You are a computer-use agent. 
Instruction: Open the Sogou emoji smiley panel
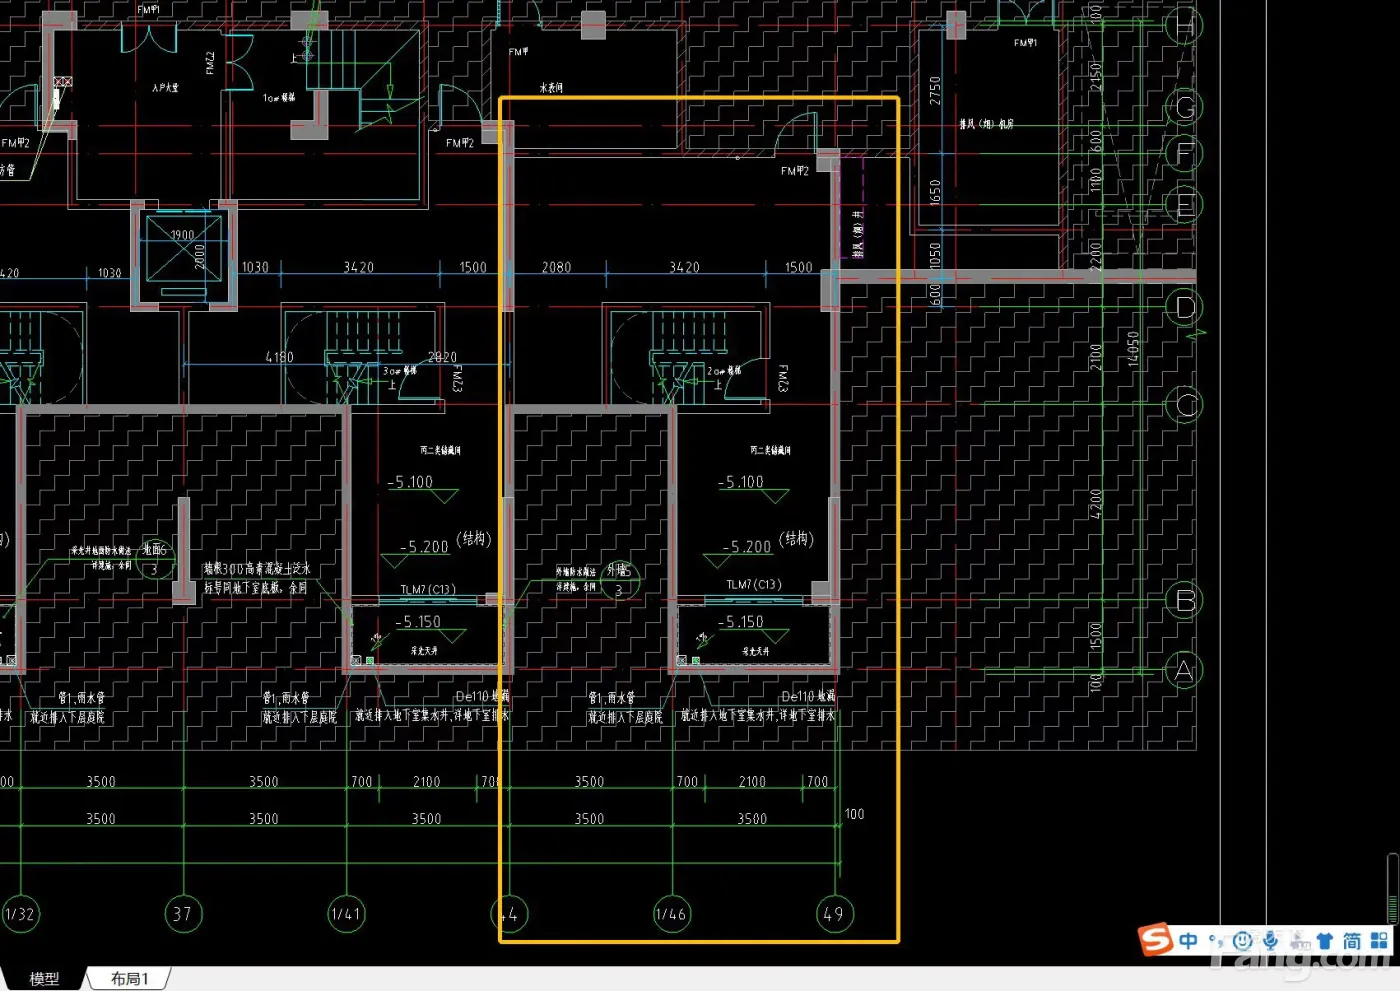1242,941
